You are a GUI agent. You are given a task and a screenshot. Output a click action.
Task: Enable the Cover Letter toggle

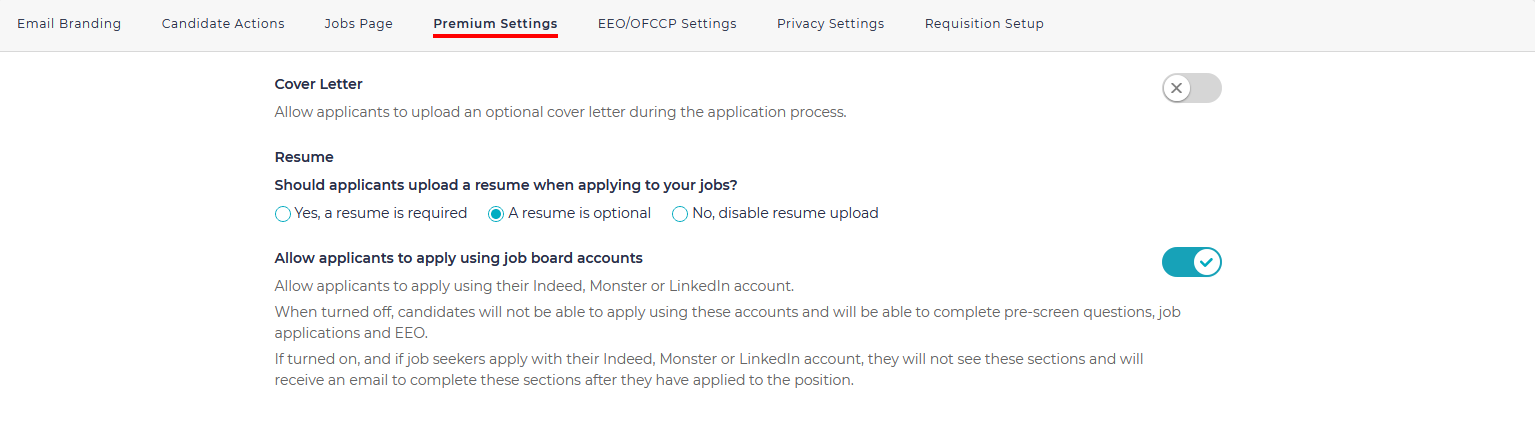1191,88
